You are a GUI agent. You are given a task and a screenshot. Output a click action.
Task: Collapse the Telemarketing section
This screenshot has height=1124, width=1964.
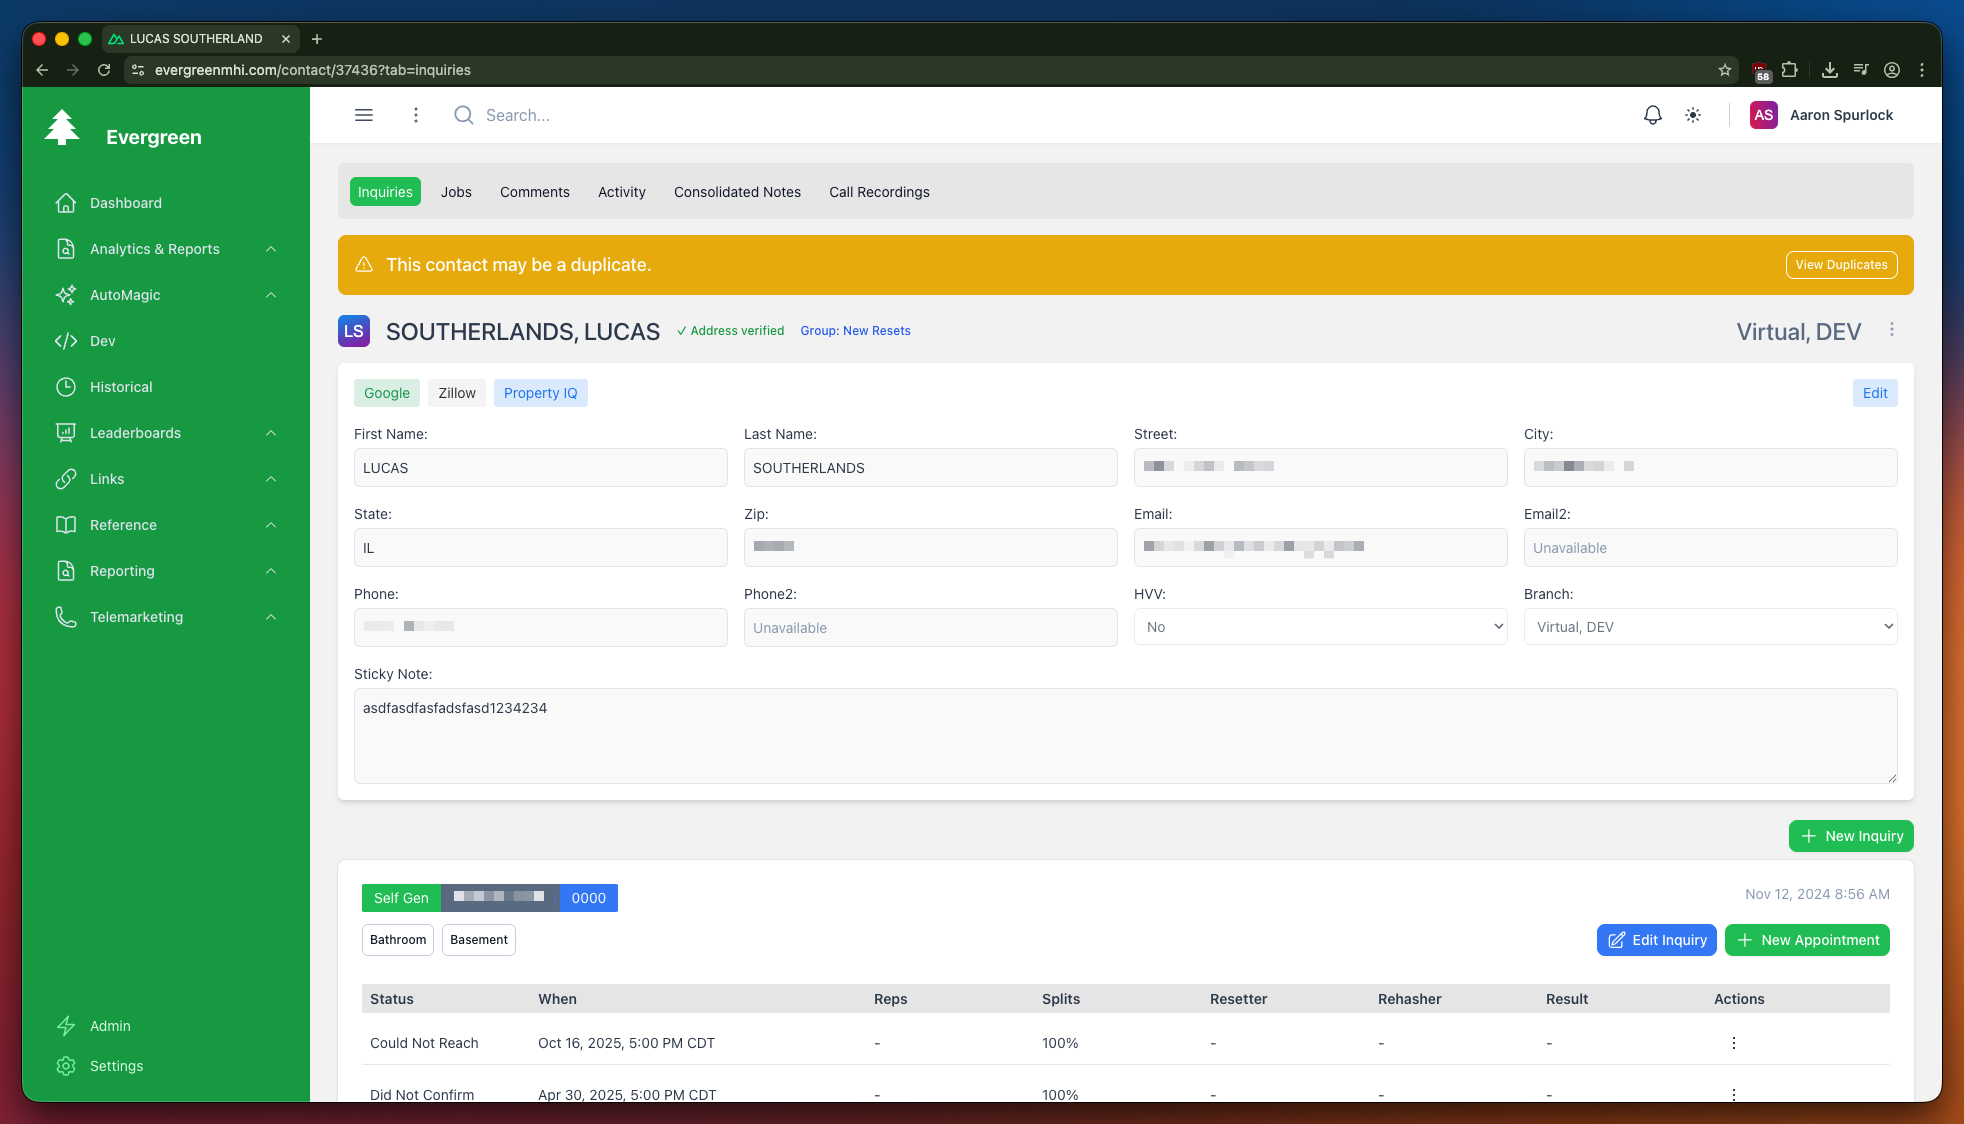tap(271, 617)
